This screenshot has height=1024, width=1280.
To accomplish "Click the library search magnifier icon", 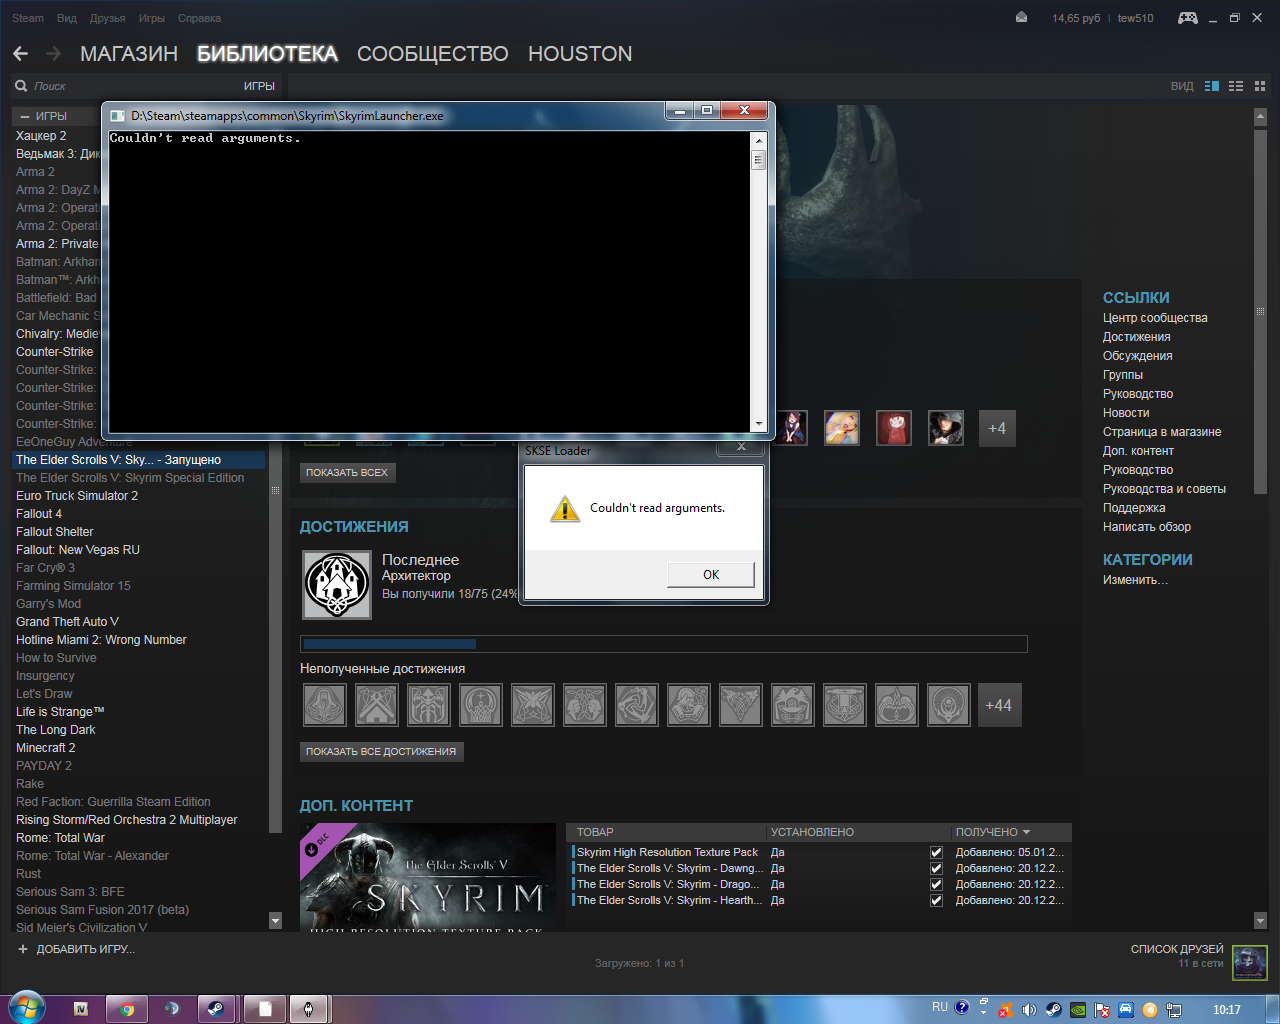I will point(21,86).
